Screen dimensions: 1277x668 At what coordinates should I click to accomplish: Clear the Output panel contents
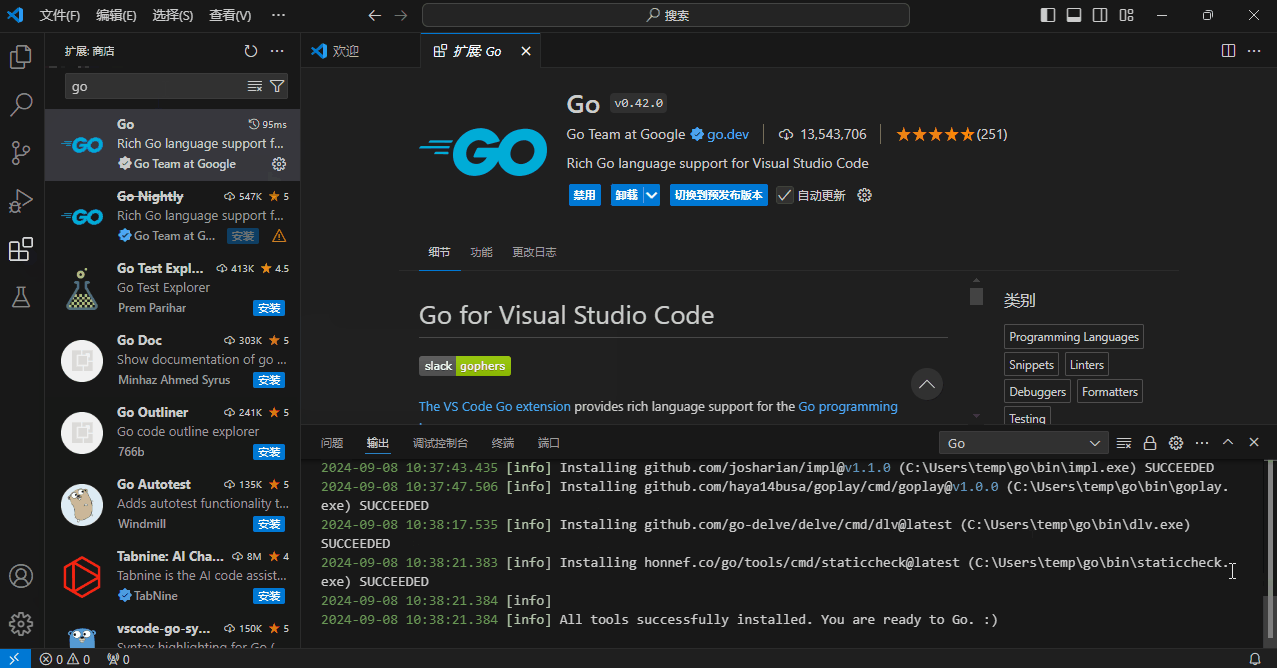click(1124, 442)
